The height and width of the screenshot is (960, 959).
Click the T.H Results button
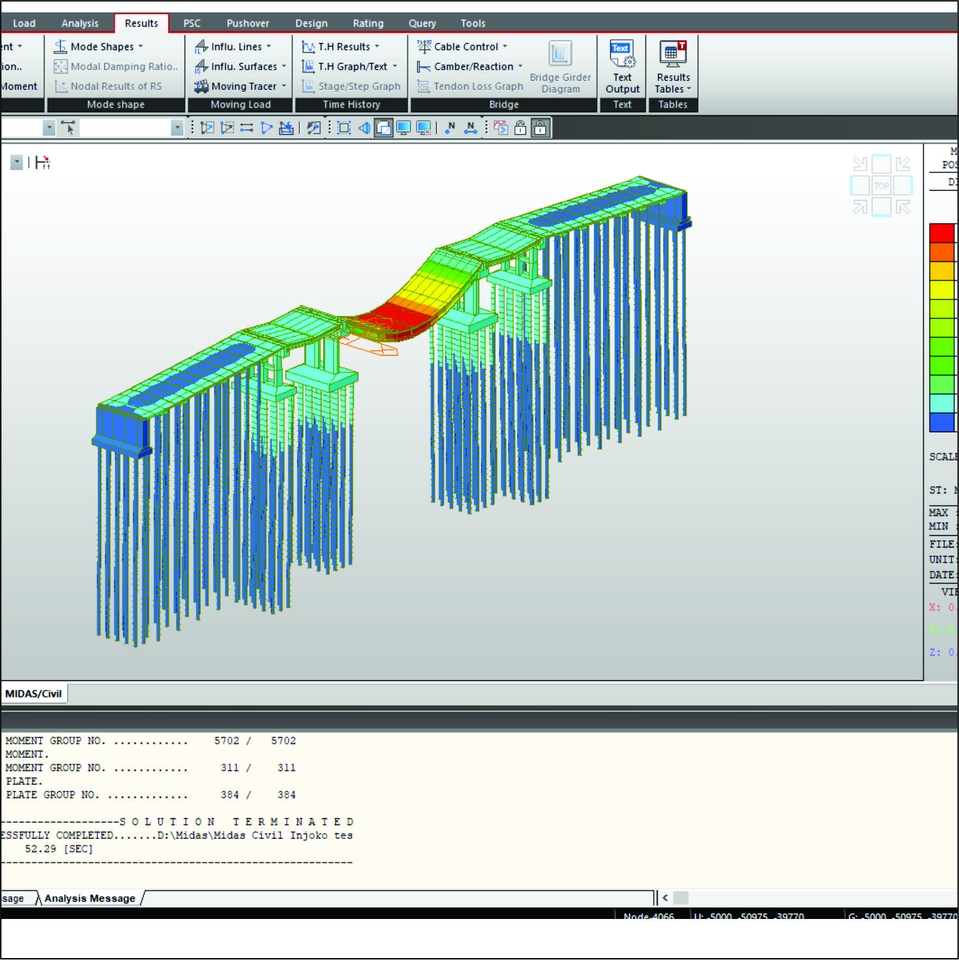(x=345, y=46)
